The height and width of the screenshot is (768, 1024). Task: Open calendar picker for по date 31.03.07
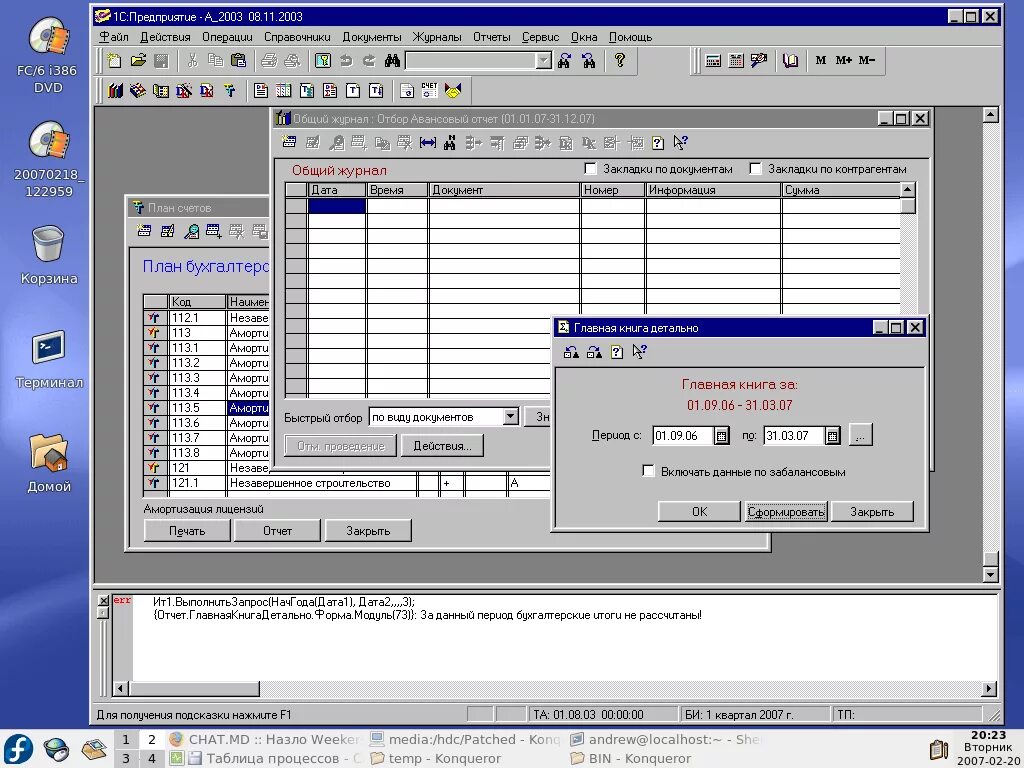pos(832,436)
